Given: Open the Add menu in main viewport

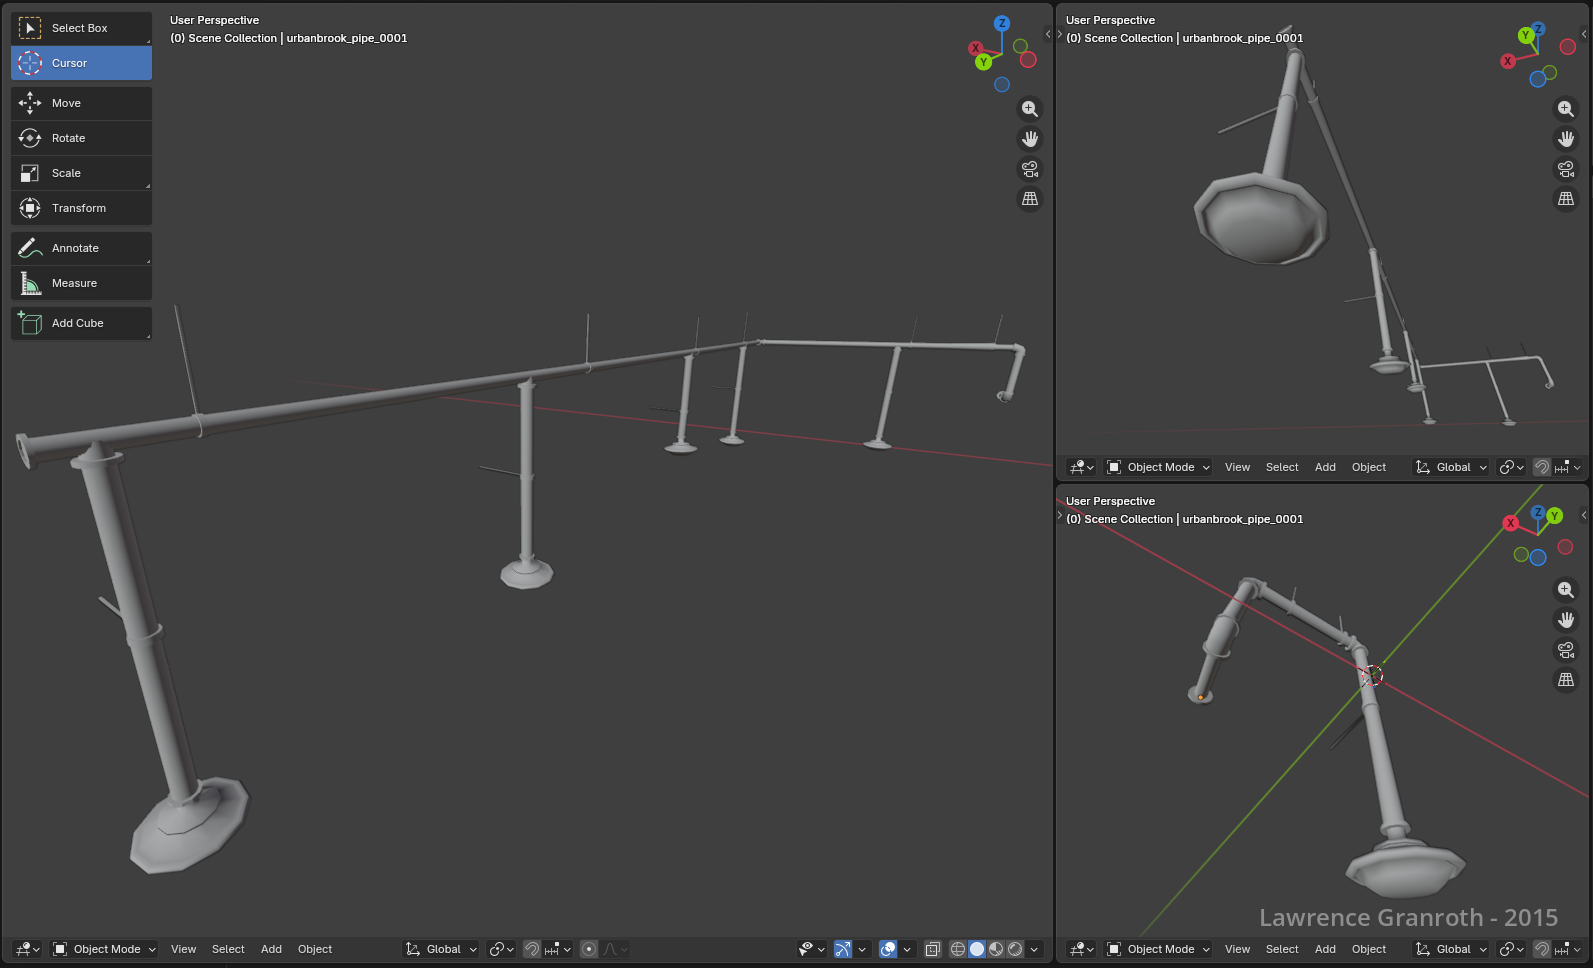Looking at the screenshot, I should coord(271,949).
